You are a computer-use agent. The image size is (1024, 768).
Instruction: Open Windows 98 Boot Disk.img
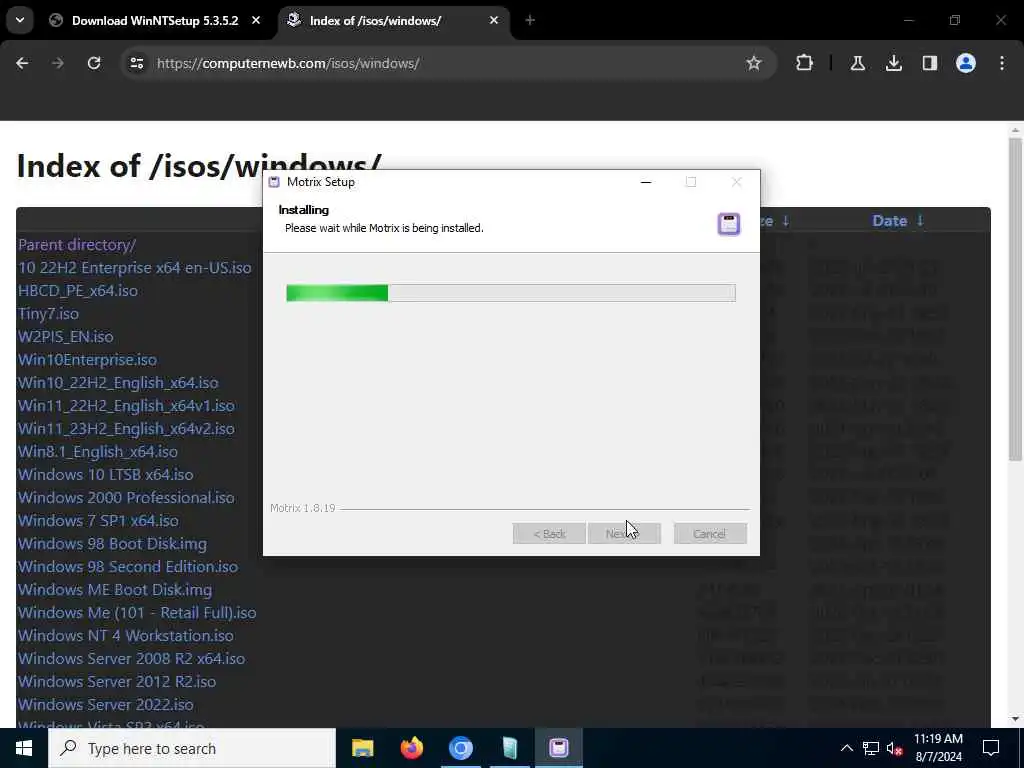point(112,544)
